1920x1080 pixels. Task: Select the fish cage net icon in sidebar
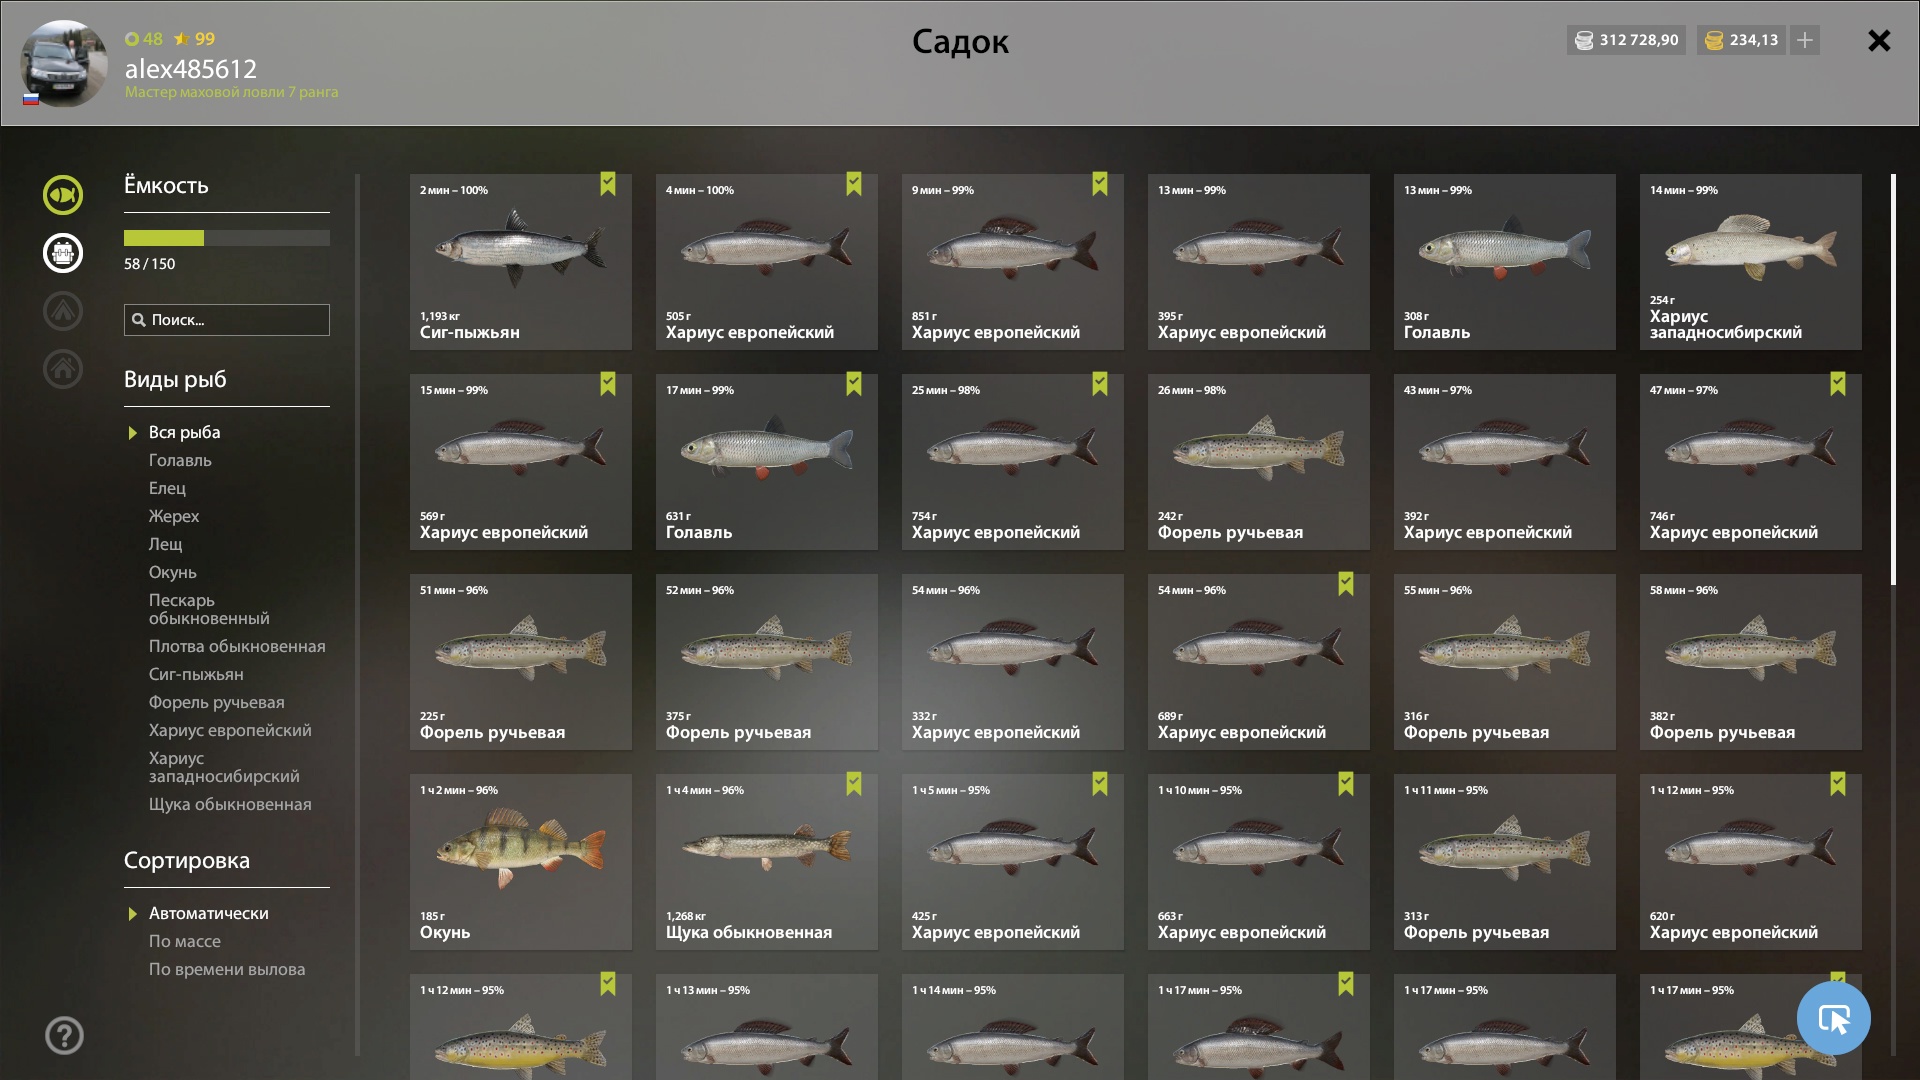62,253
